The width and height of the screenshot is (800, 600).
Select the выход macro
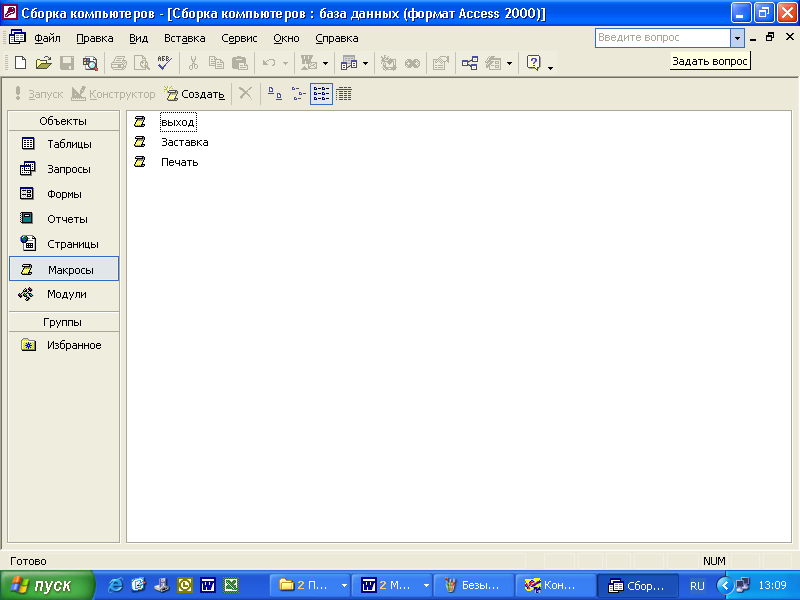point(178,122)
